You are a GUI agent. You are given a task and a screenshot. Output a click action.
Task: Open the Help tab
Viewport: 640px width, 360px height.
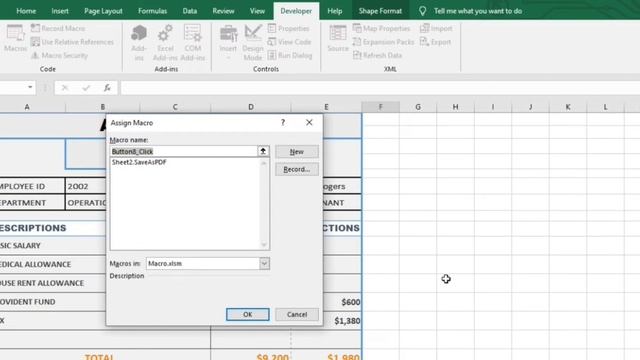(x=335, y=11)
